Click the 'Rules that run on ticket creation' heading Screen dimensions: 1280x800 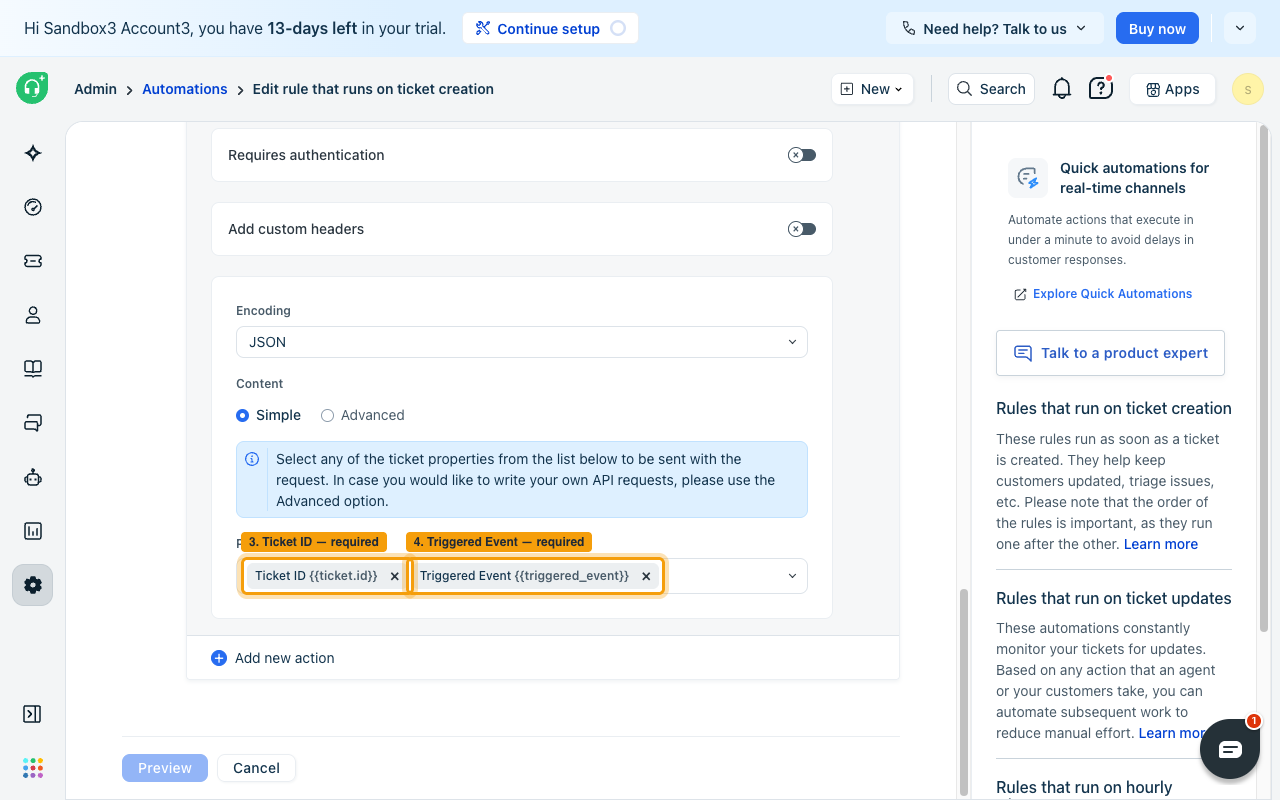coord(1114,408)
